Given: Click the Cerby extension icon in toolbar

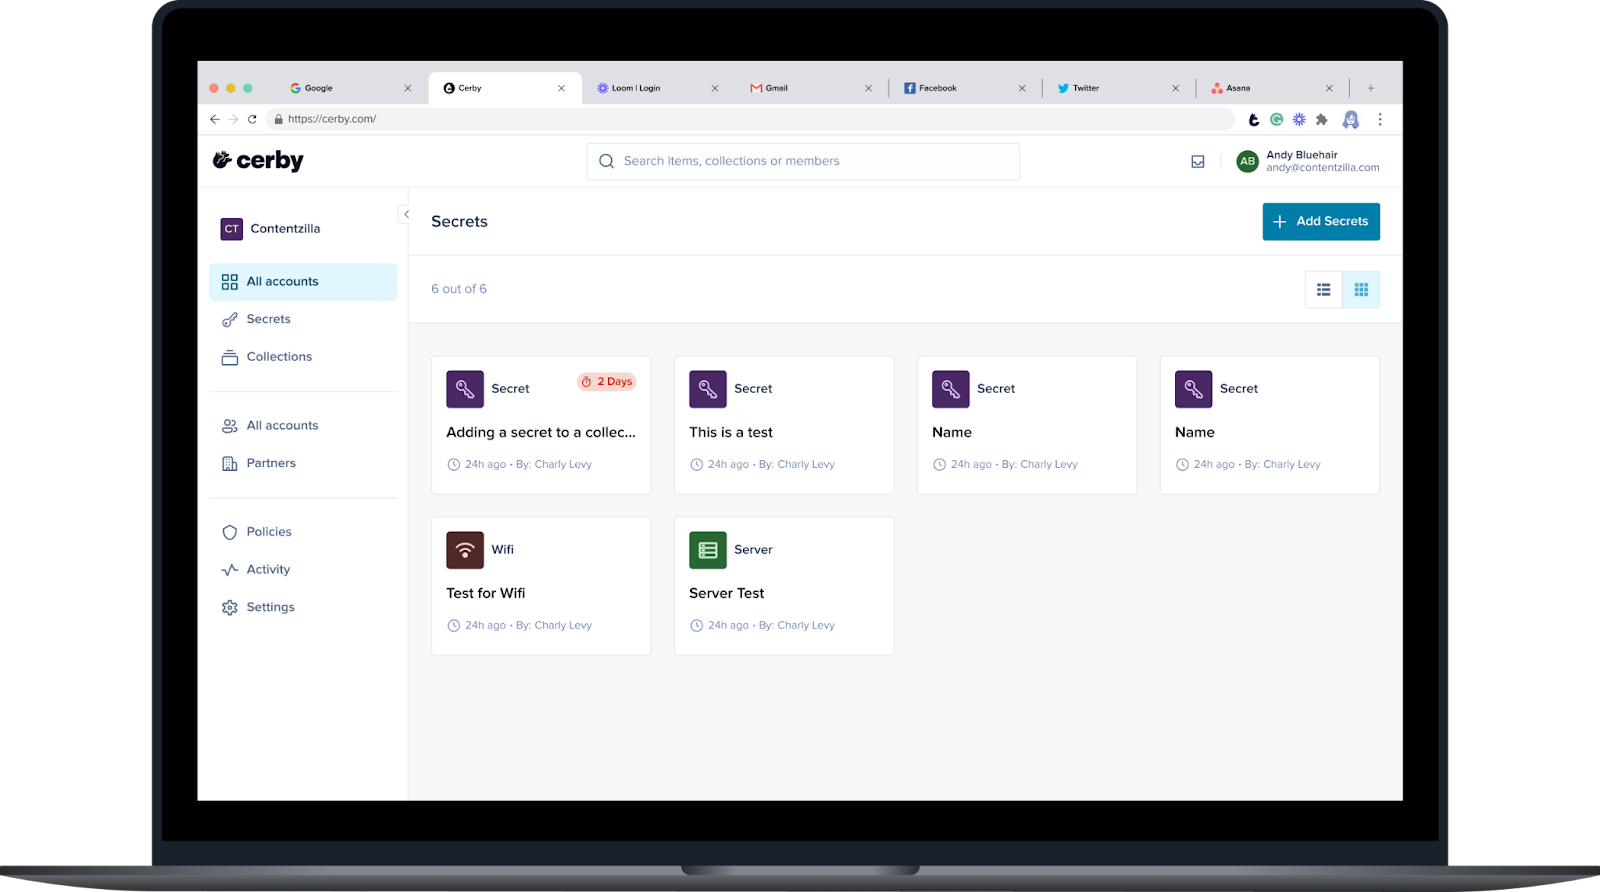Looking at the screenshot, I should point(1254,119).
